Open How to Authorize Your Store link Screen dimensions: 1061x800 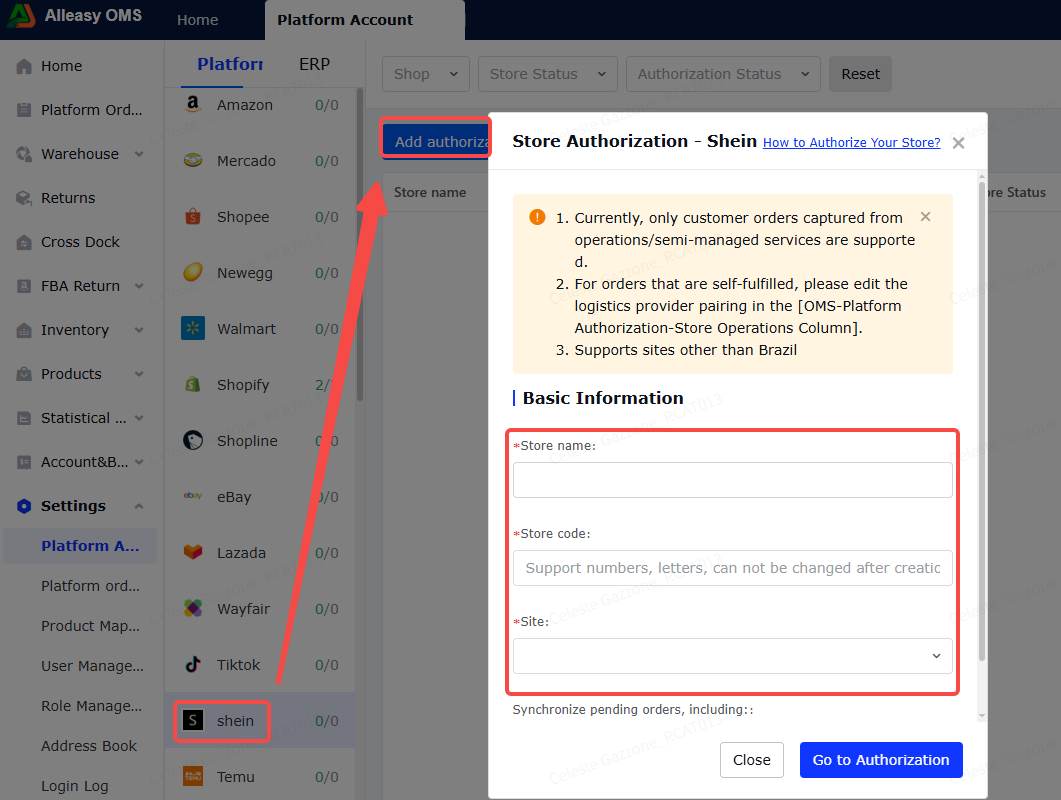pos(851,142)
